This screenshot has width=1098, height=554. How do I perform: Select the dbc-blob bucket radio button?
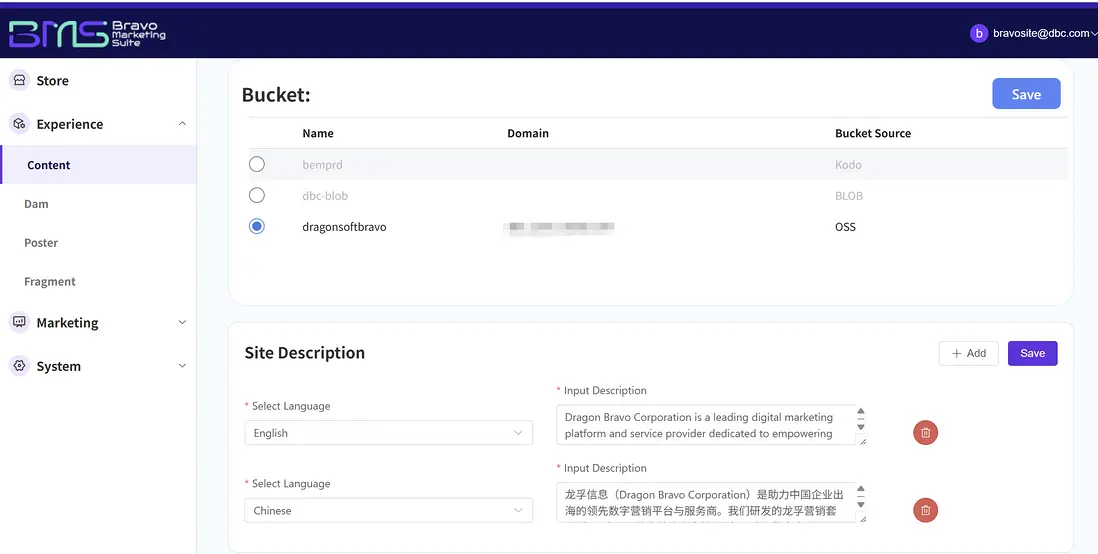click(x=257, y=195)
